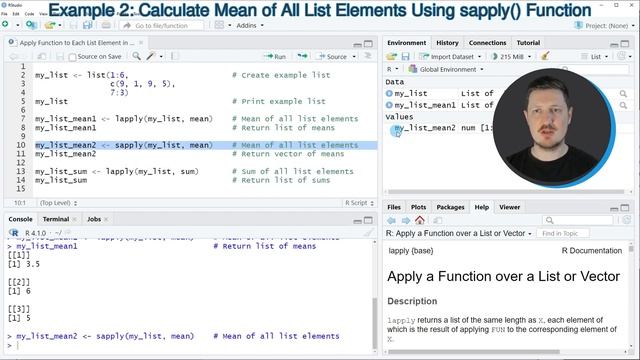Go back in Help pane
640x360 pixels.
click(x=391, y=220)
